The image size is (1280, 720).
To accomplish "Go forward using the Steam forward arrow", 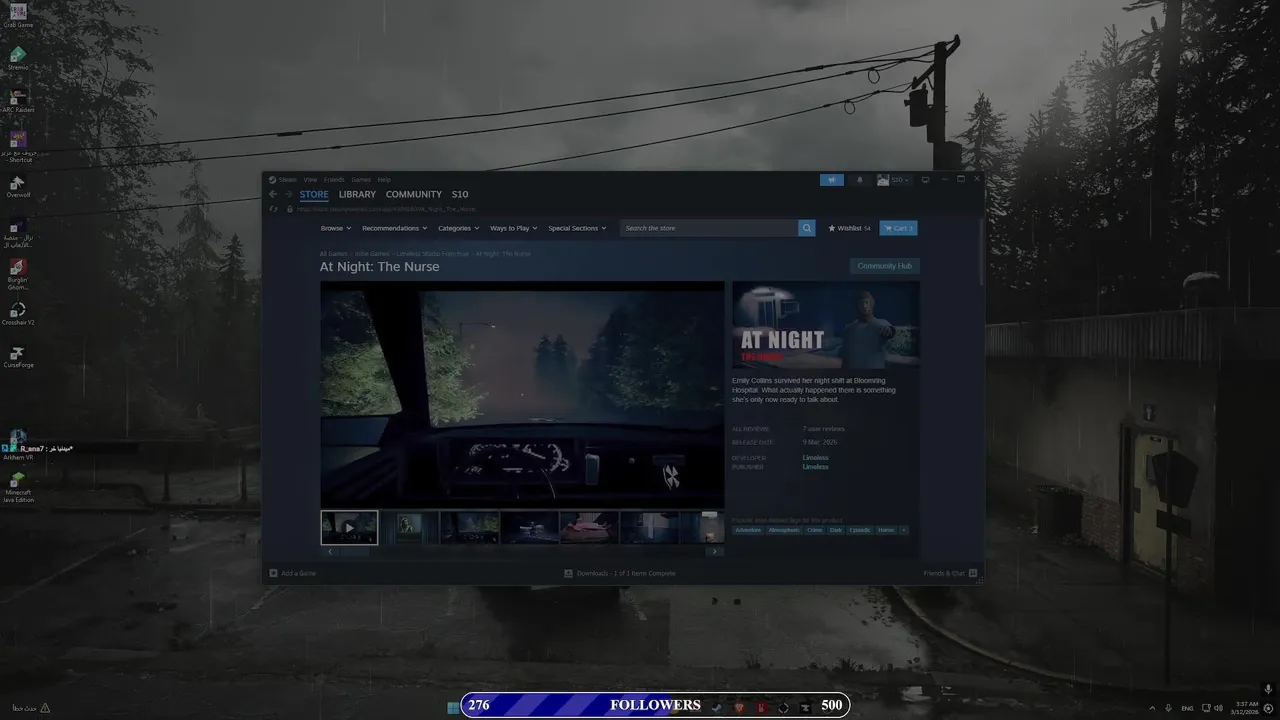I will 288,194.
